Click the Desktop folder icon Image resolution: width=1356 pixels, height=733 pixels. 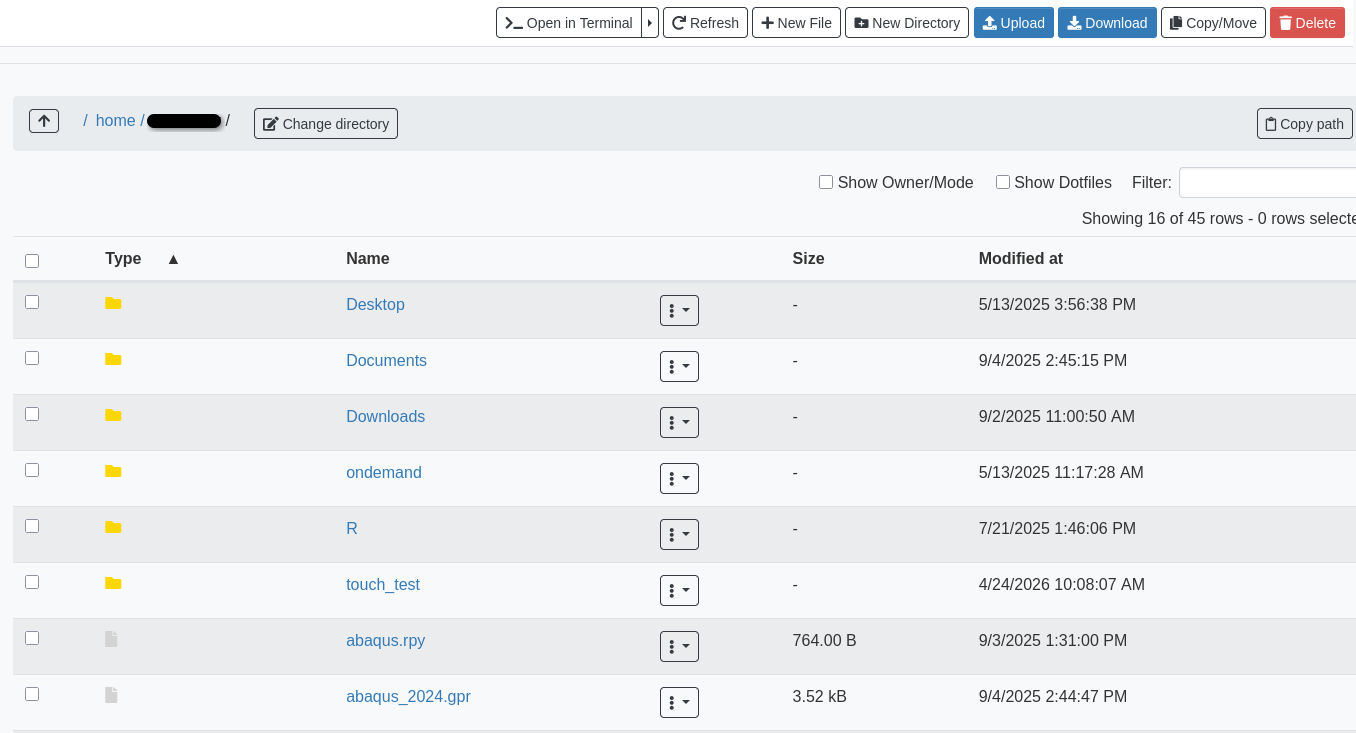(x=113, y=303)
